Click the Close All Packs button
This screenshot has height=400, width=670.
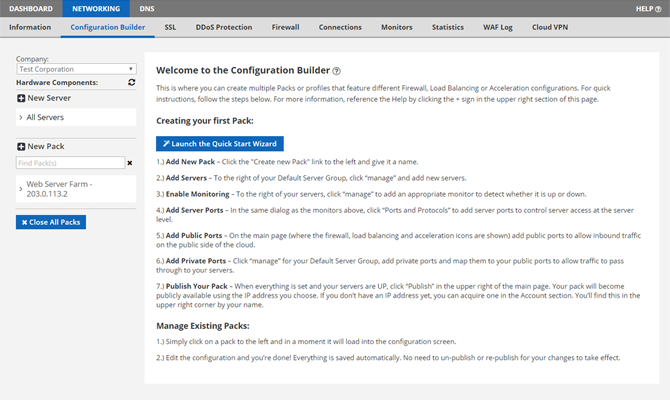pos(51,222)
